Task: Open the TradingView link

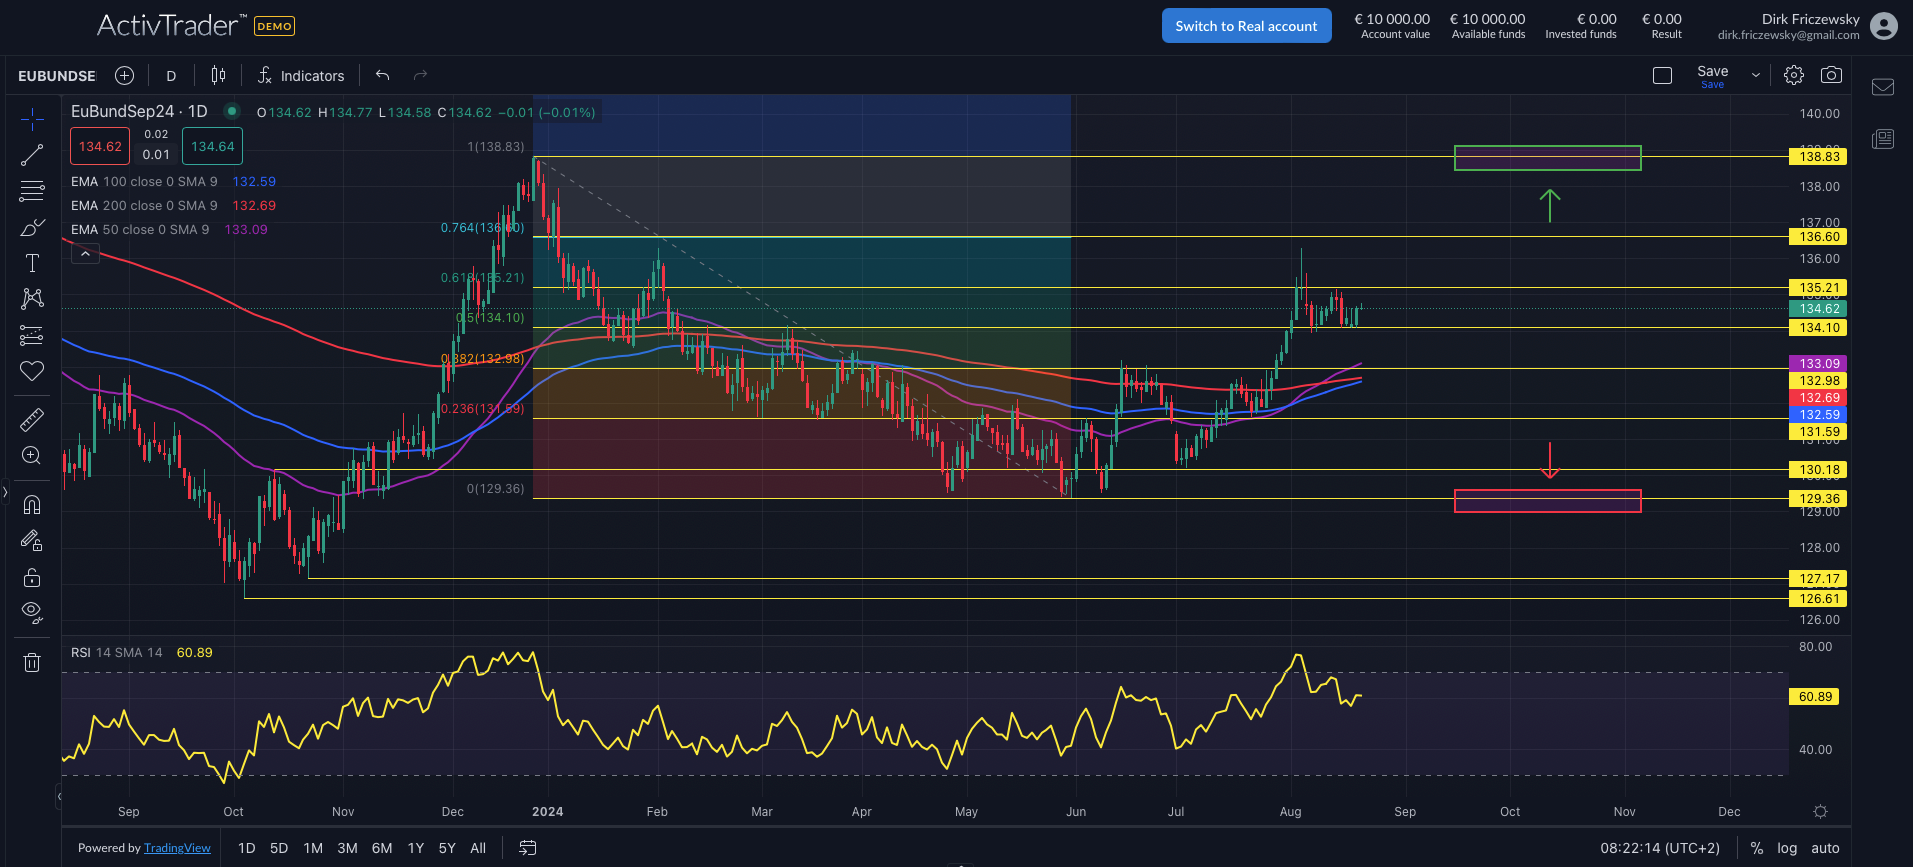Action: 177,848
